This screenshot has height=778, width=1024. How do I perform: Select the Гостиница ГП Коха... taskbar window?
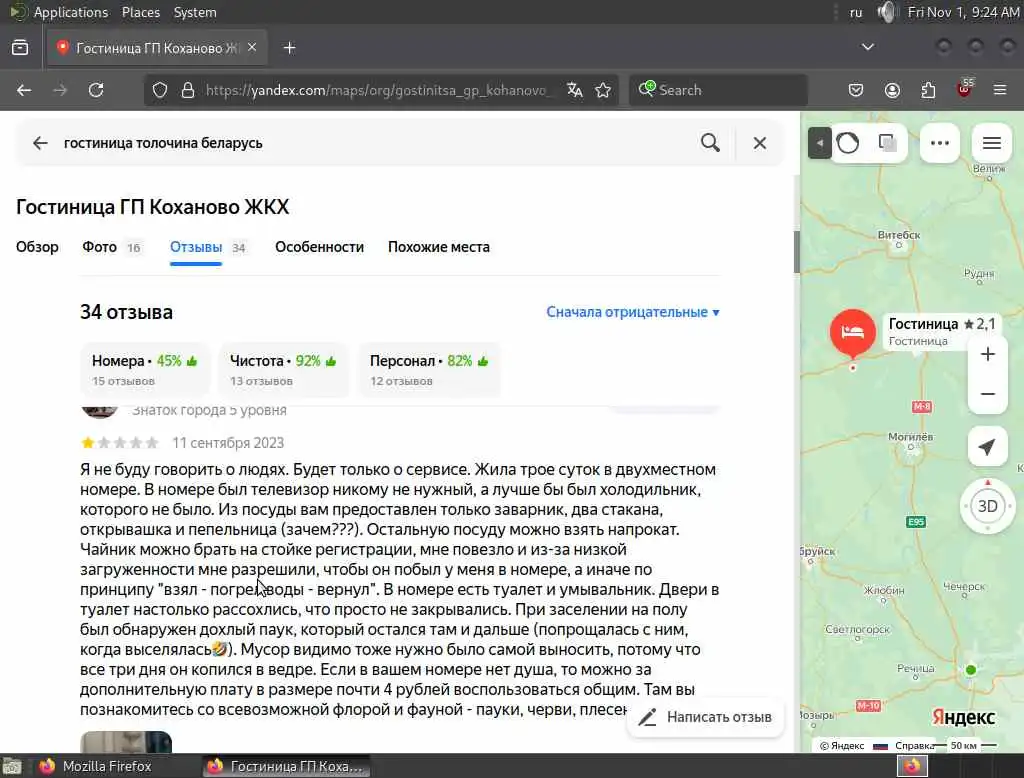[286, 766]
